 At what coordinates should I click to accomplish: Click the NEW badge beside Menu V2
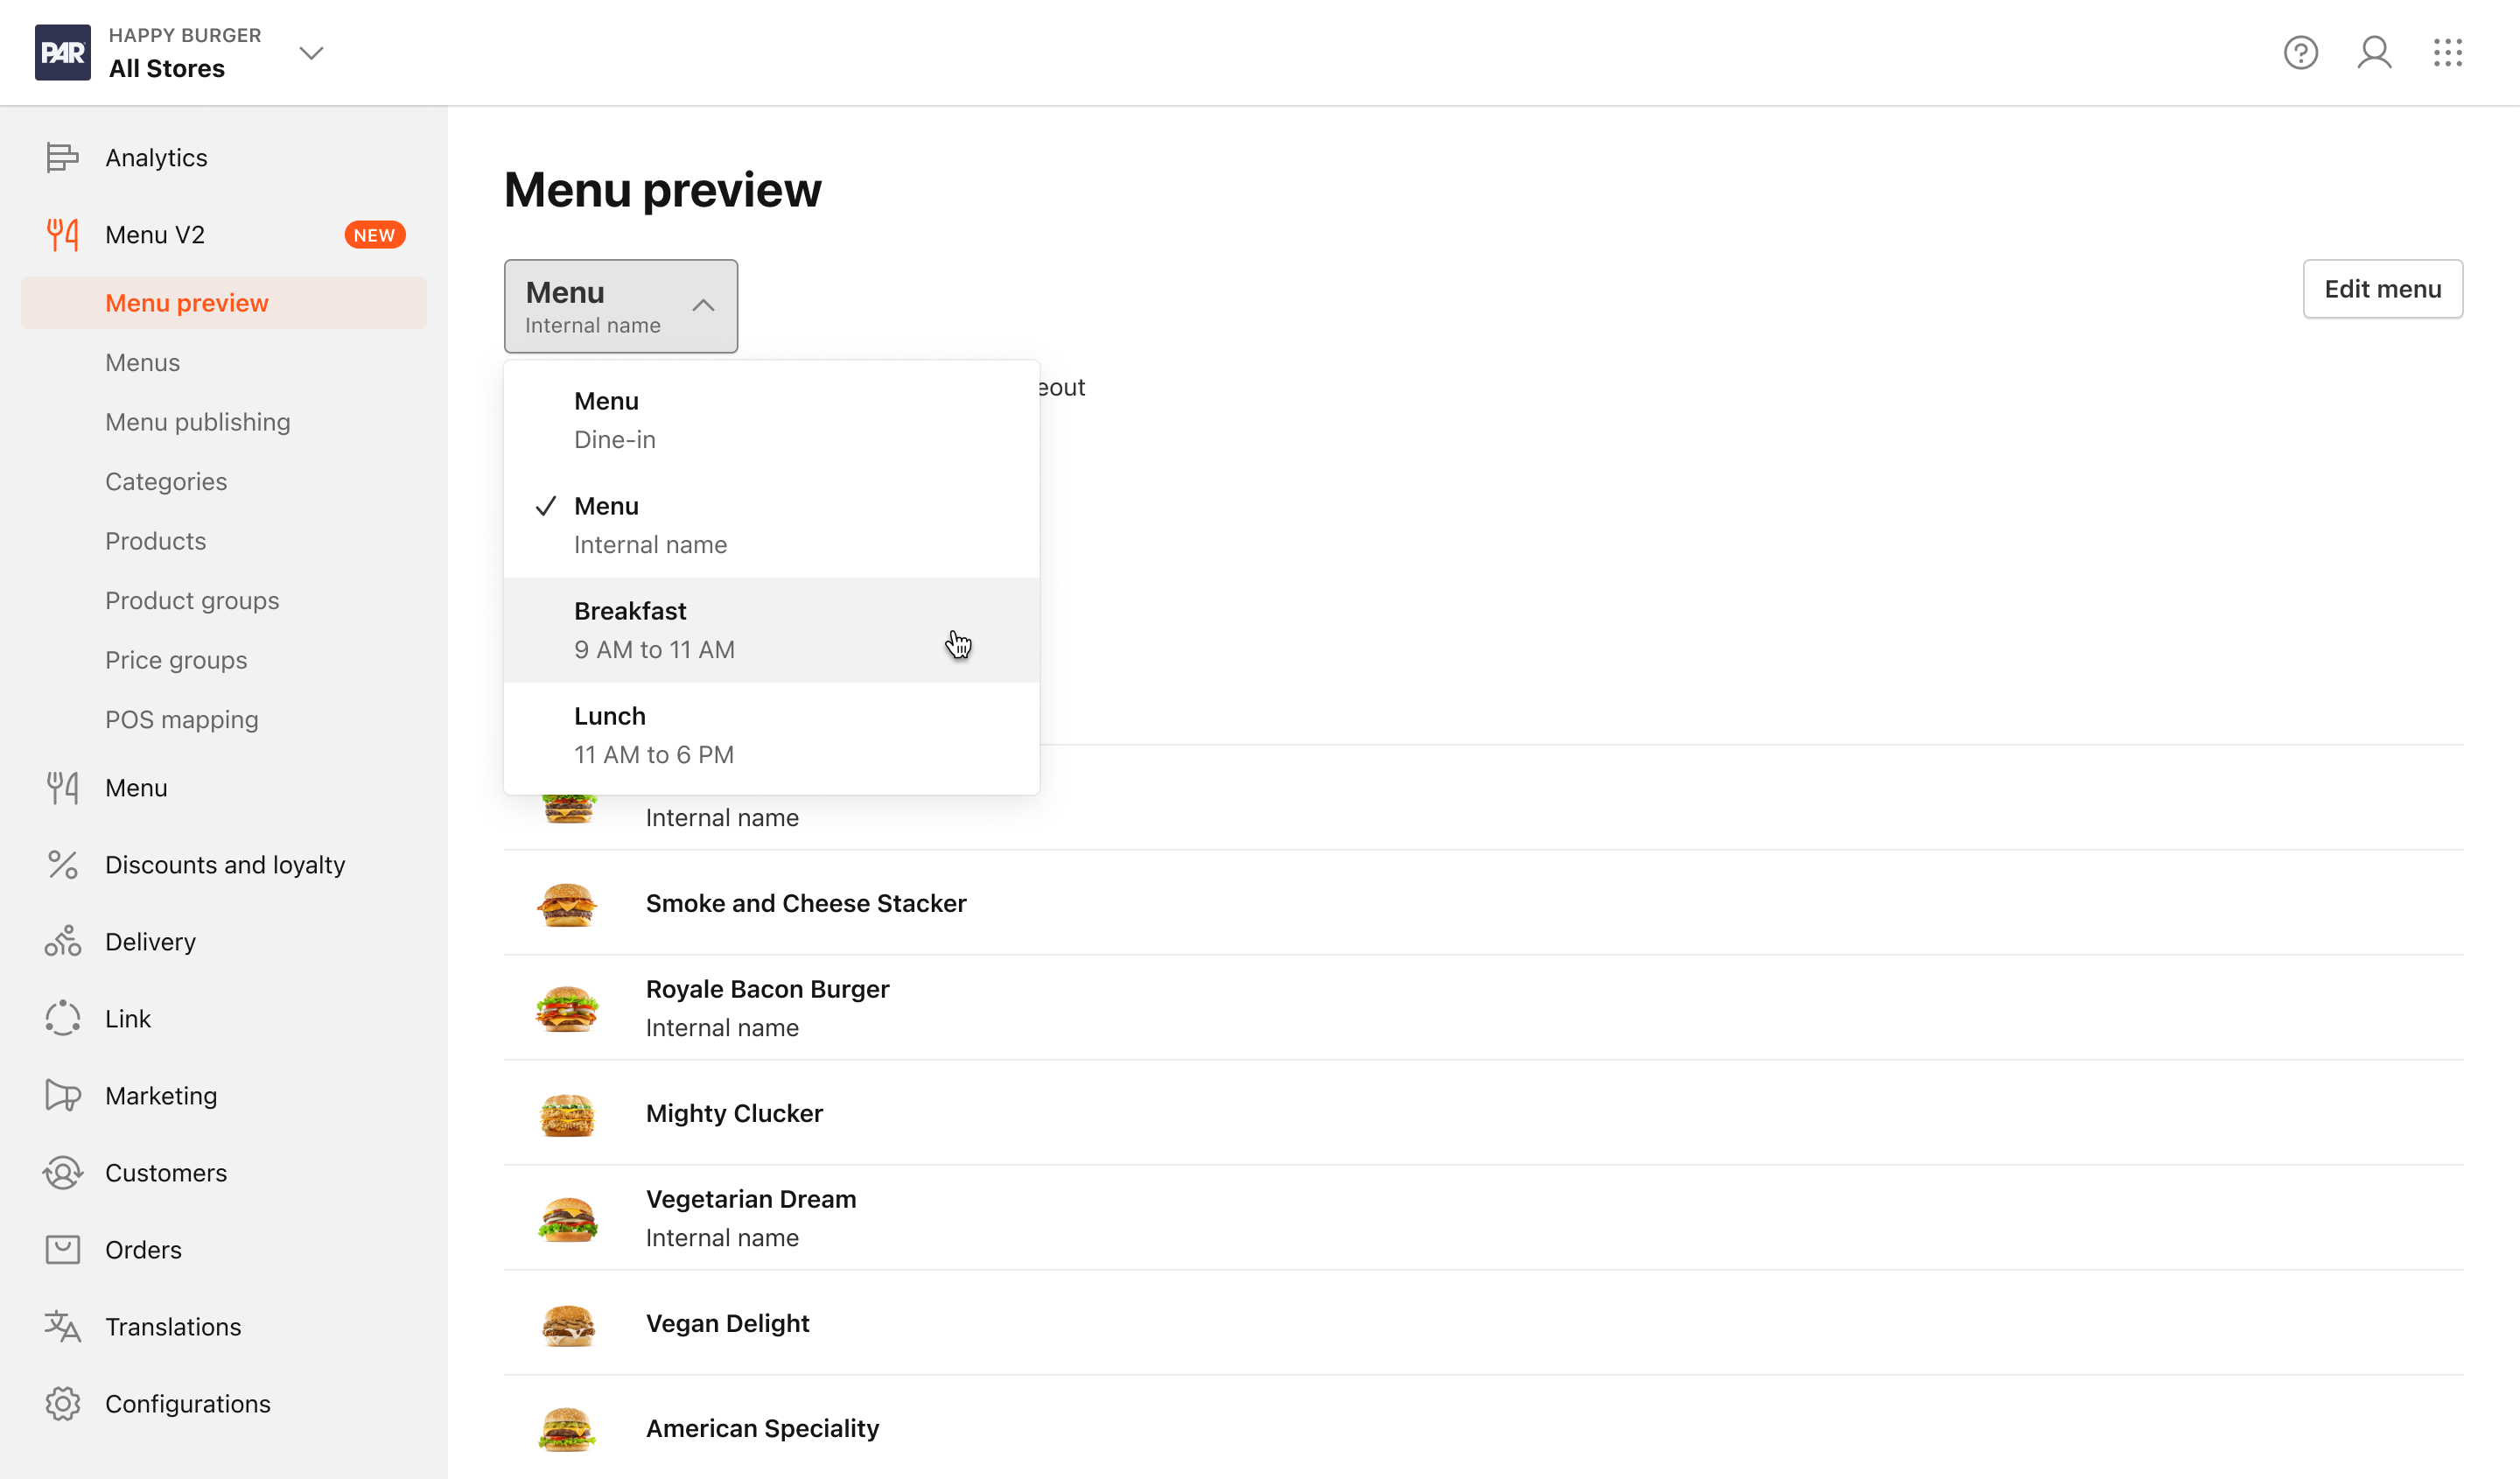(x=374, y=235)
